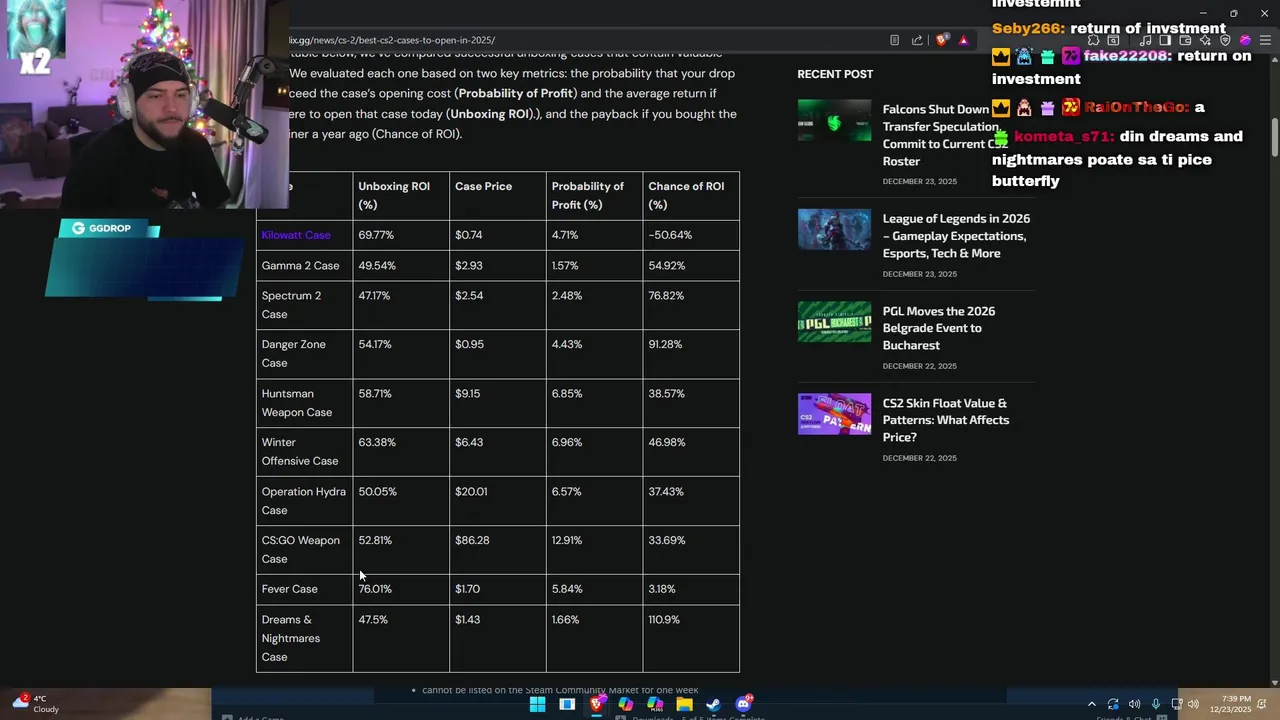Image resolution: width=1280 pixels, height=720 pixels.
Task: Open the Brave Wallet icon
Action: point(1185,40)
